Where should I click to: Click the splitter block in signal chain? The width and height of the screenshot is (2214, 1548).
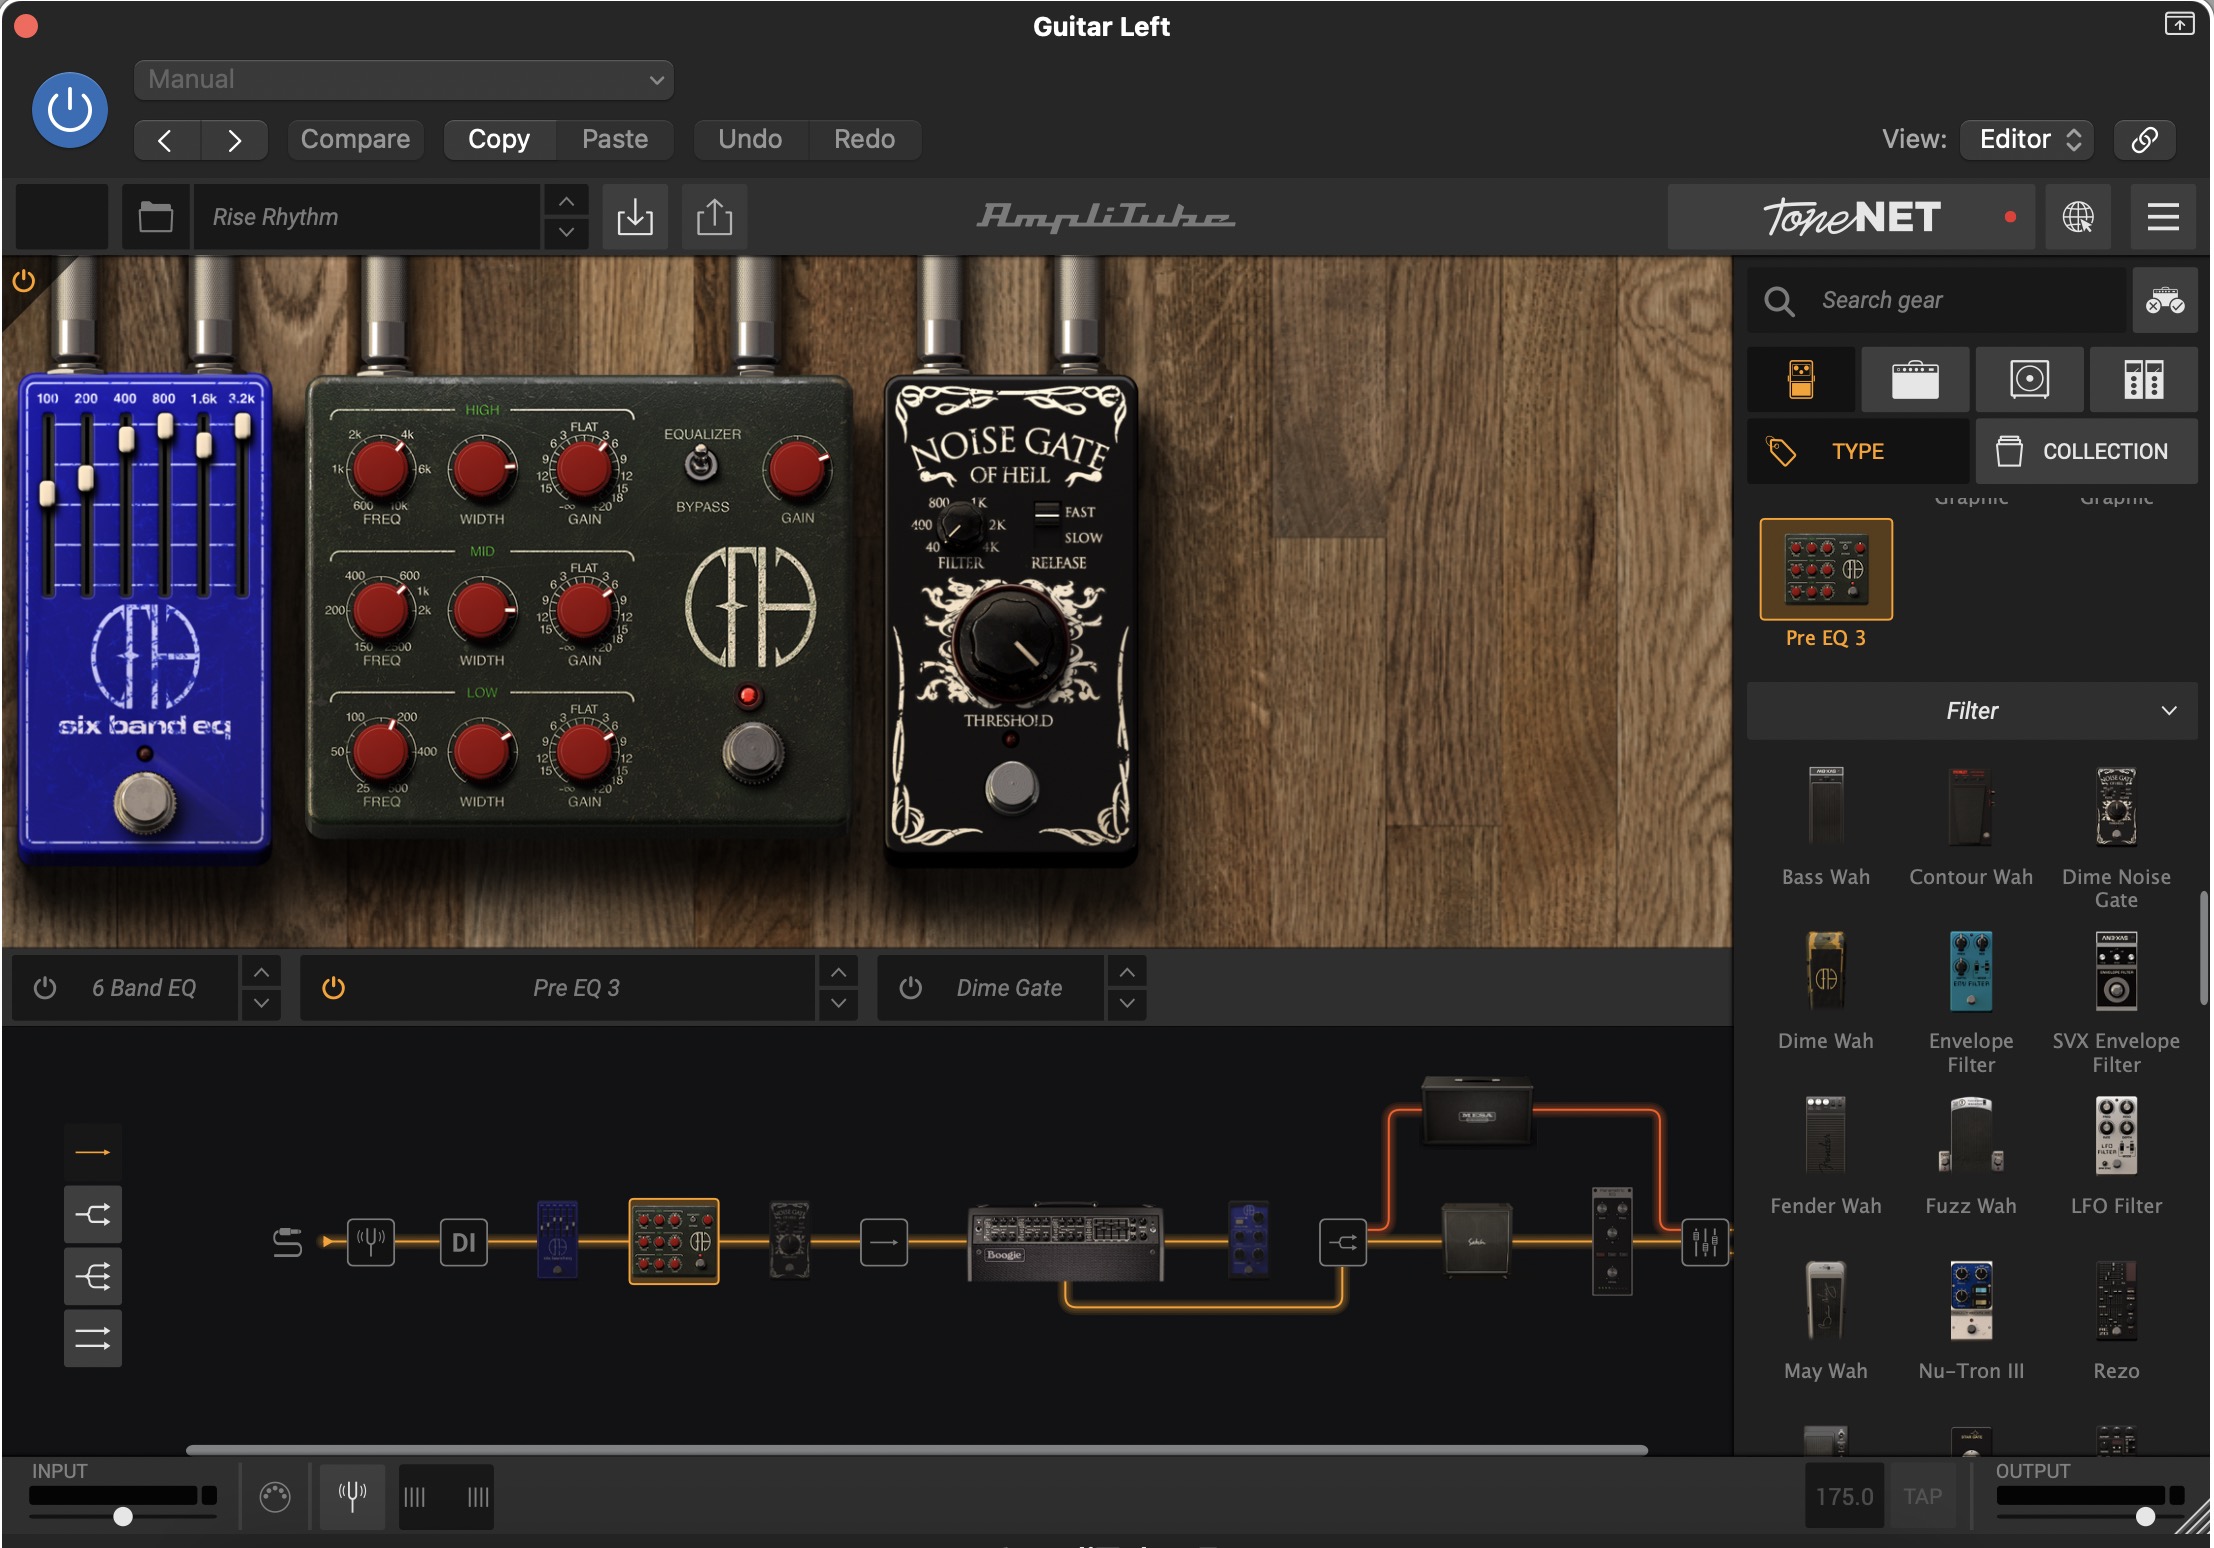(x=1343, y=1242)
